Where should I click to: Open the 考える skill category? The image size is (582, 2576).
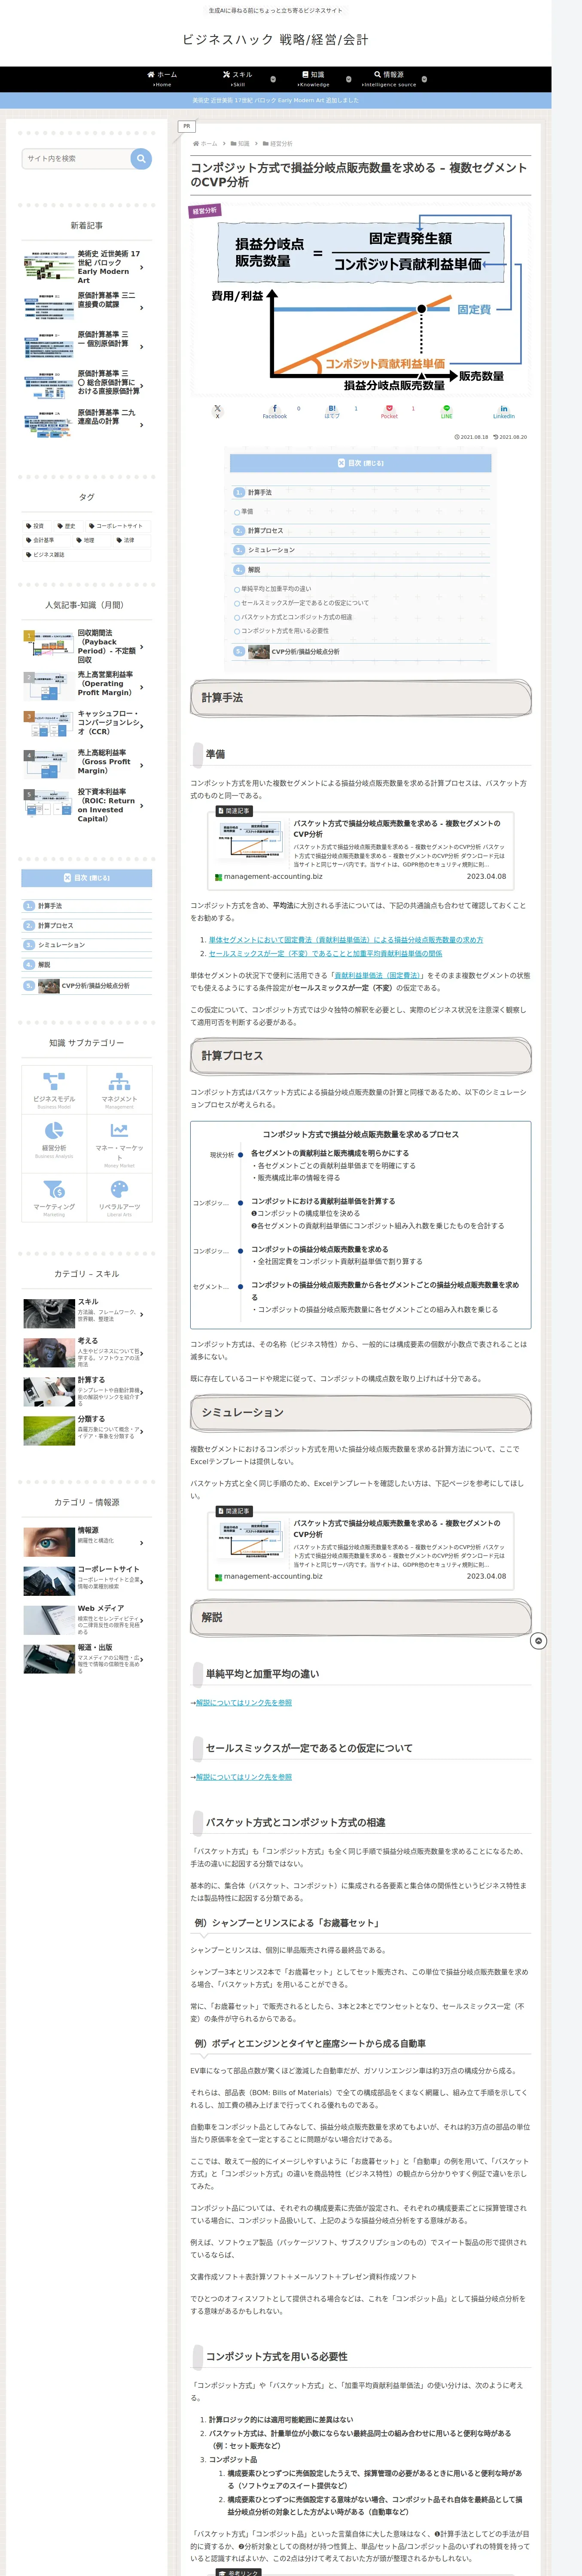point(87,1352)
